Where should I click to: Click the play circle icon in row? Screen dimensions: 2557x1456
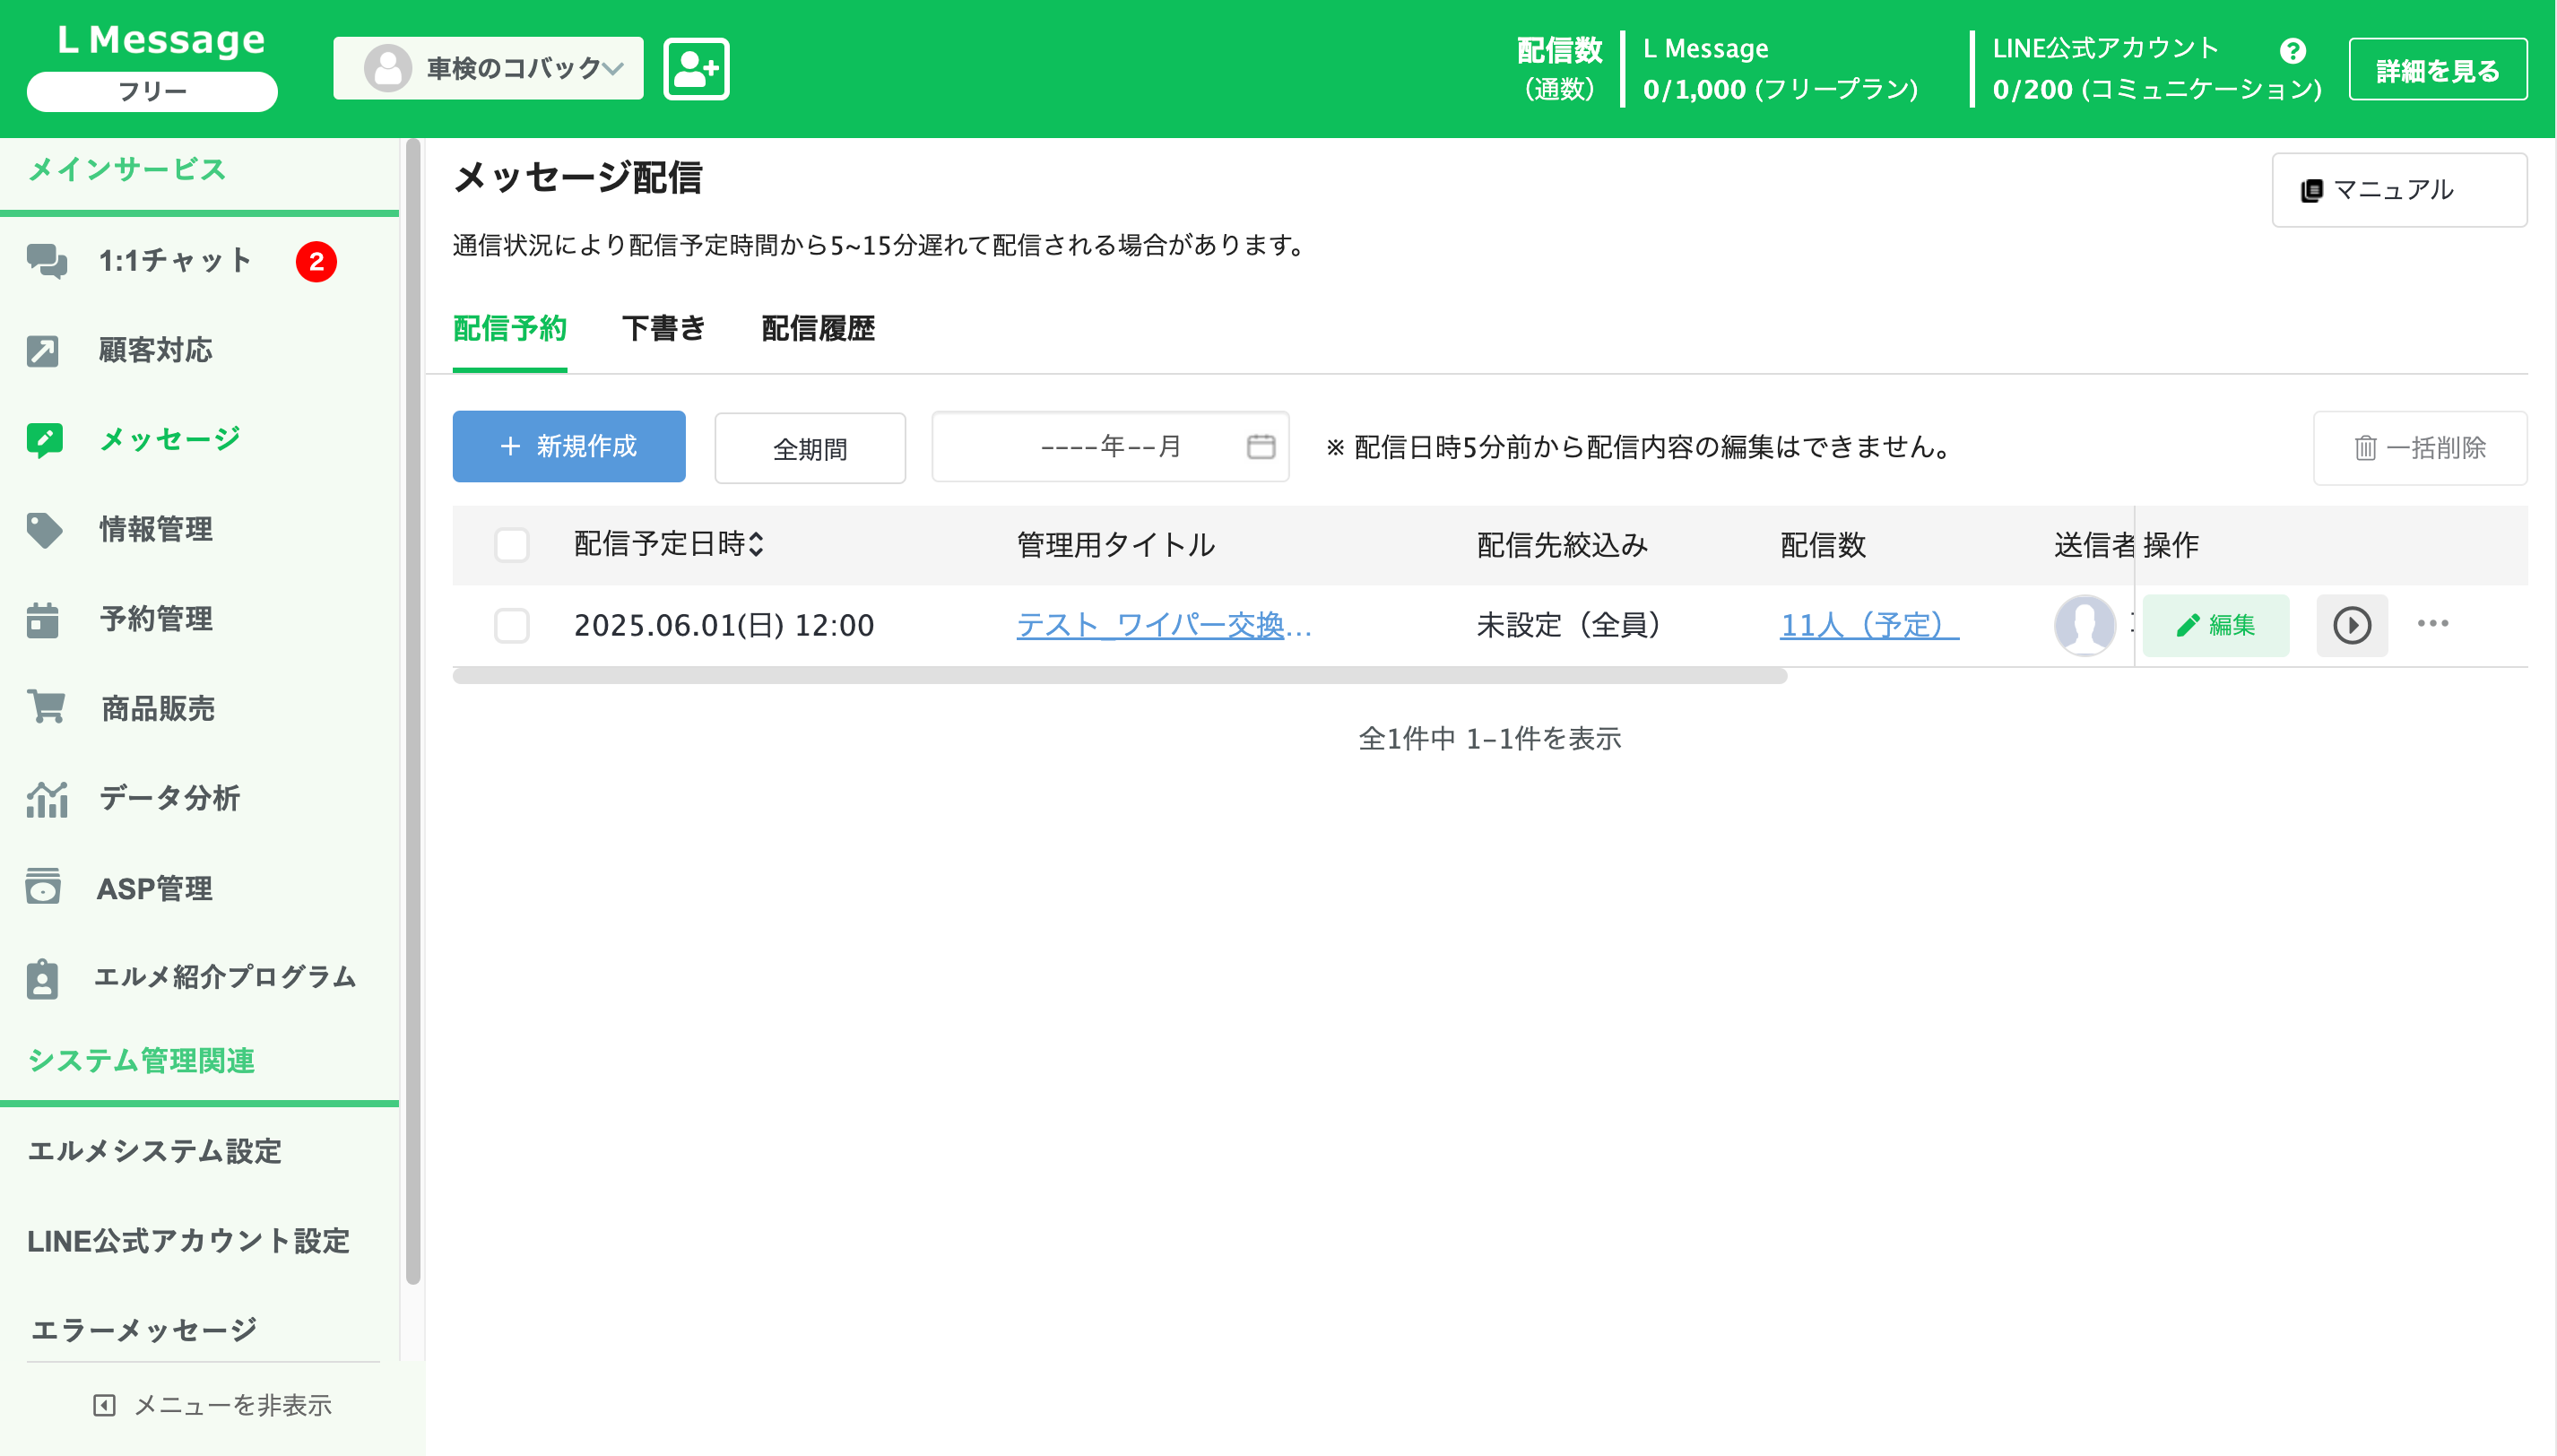(x=2352, y=626)
